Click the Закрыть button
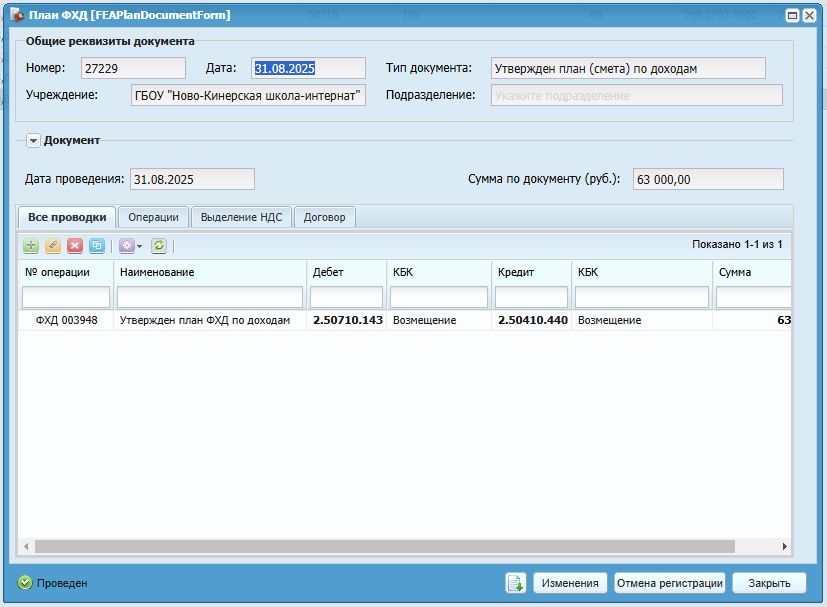 click(770, 583)
